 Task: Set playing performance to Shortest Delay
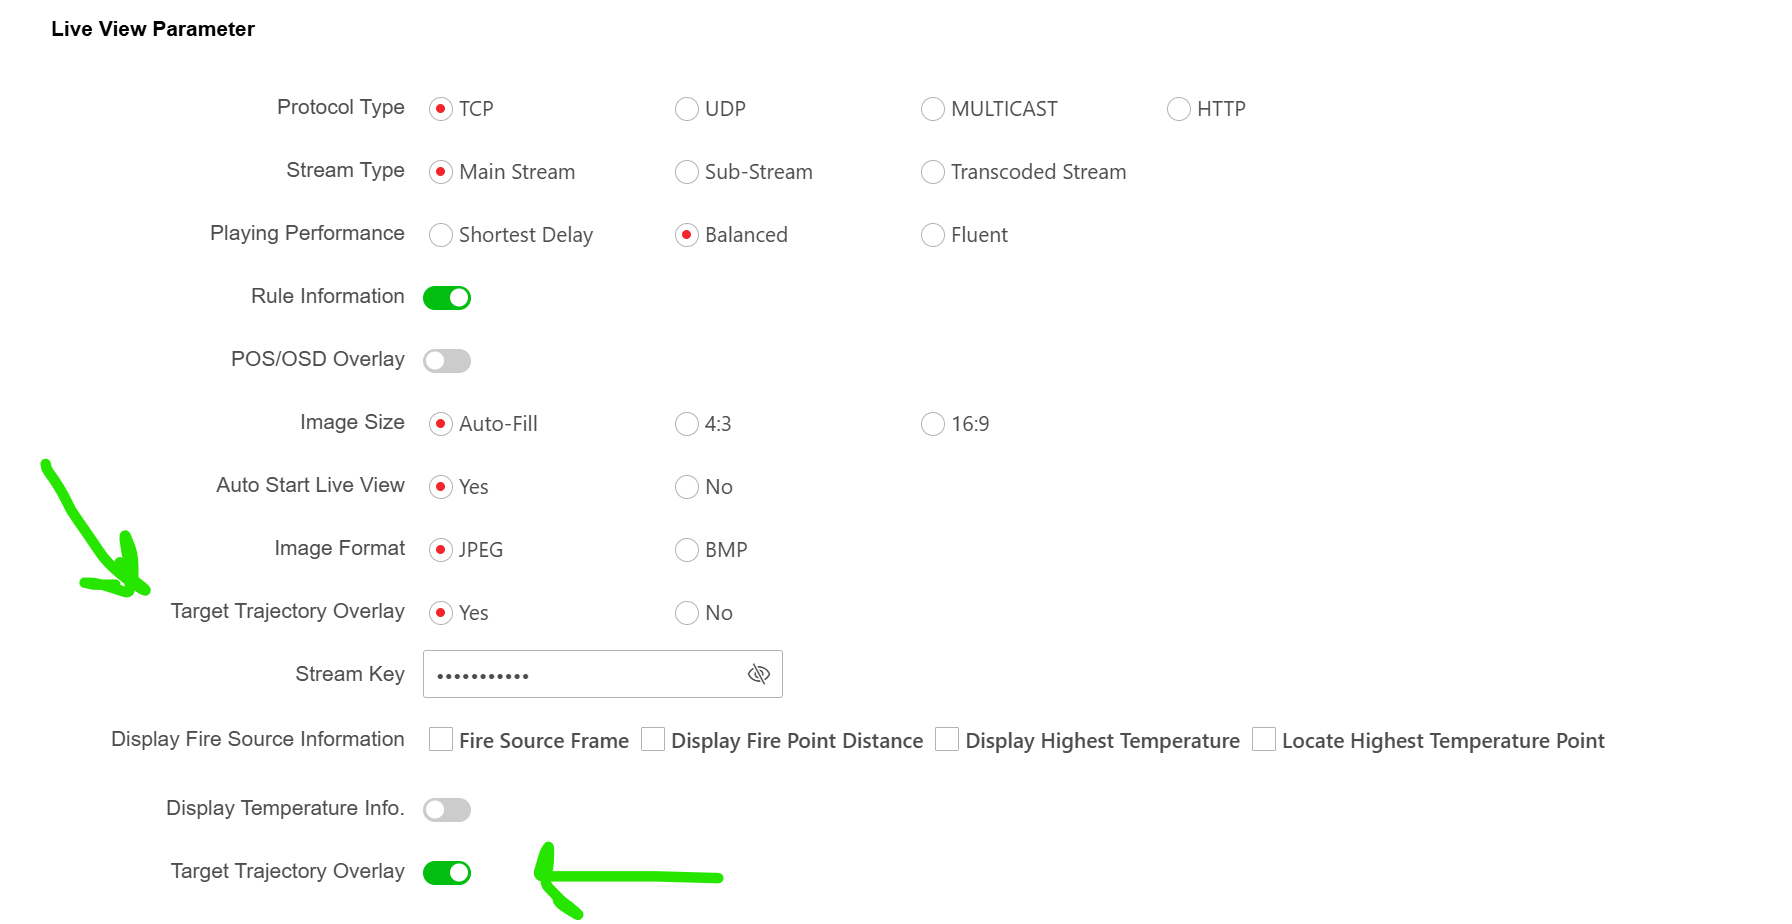441,235
